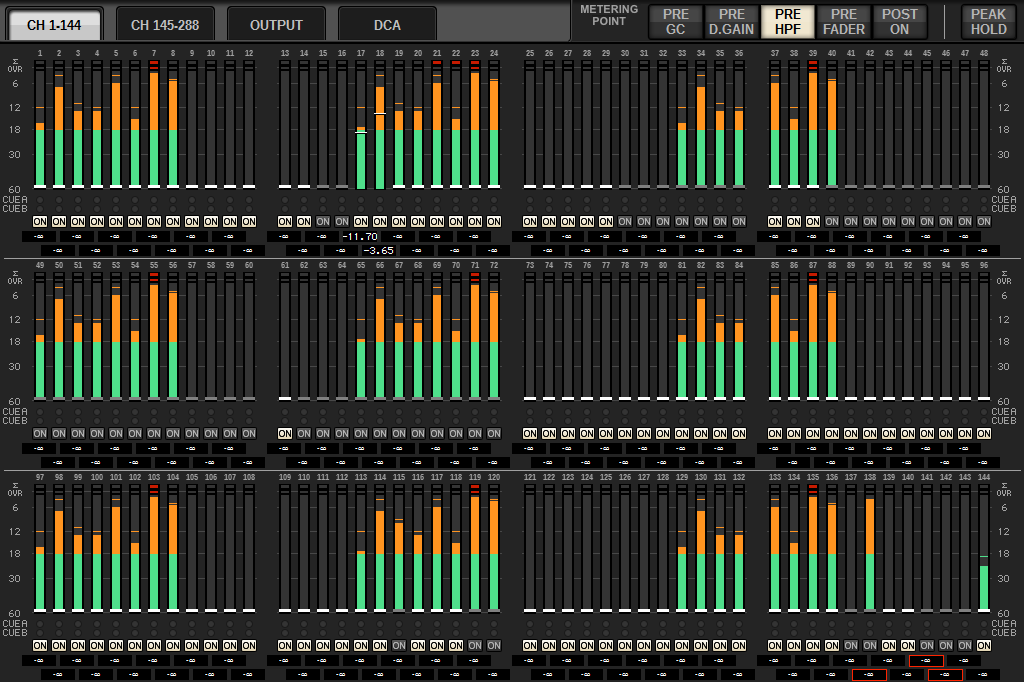
Task: Toggle channel 1 ON button
Action: (x=40, y=221)
